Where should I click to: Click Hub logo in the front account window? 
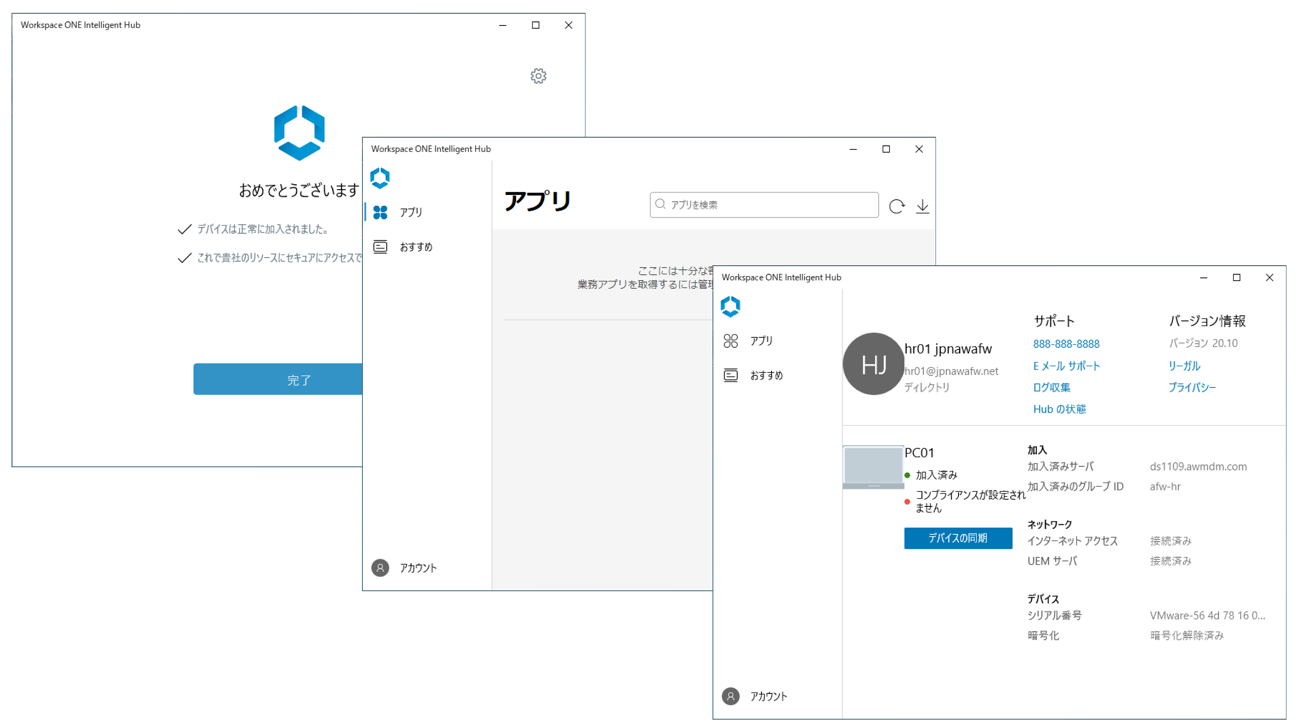coord(730,306)
